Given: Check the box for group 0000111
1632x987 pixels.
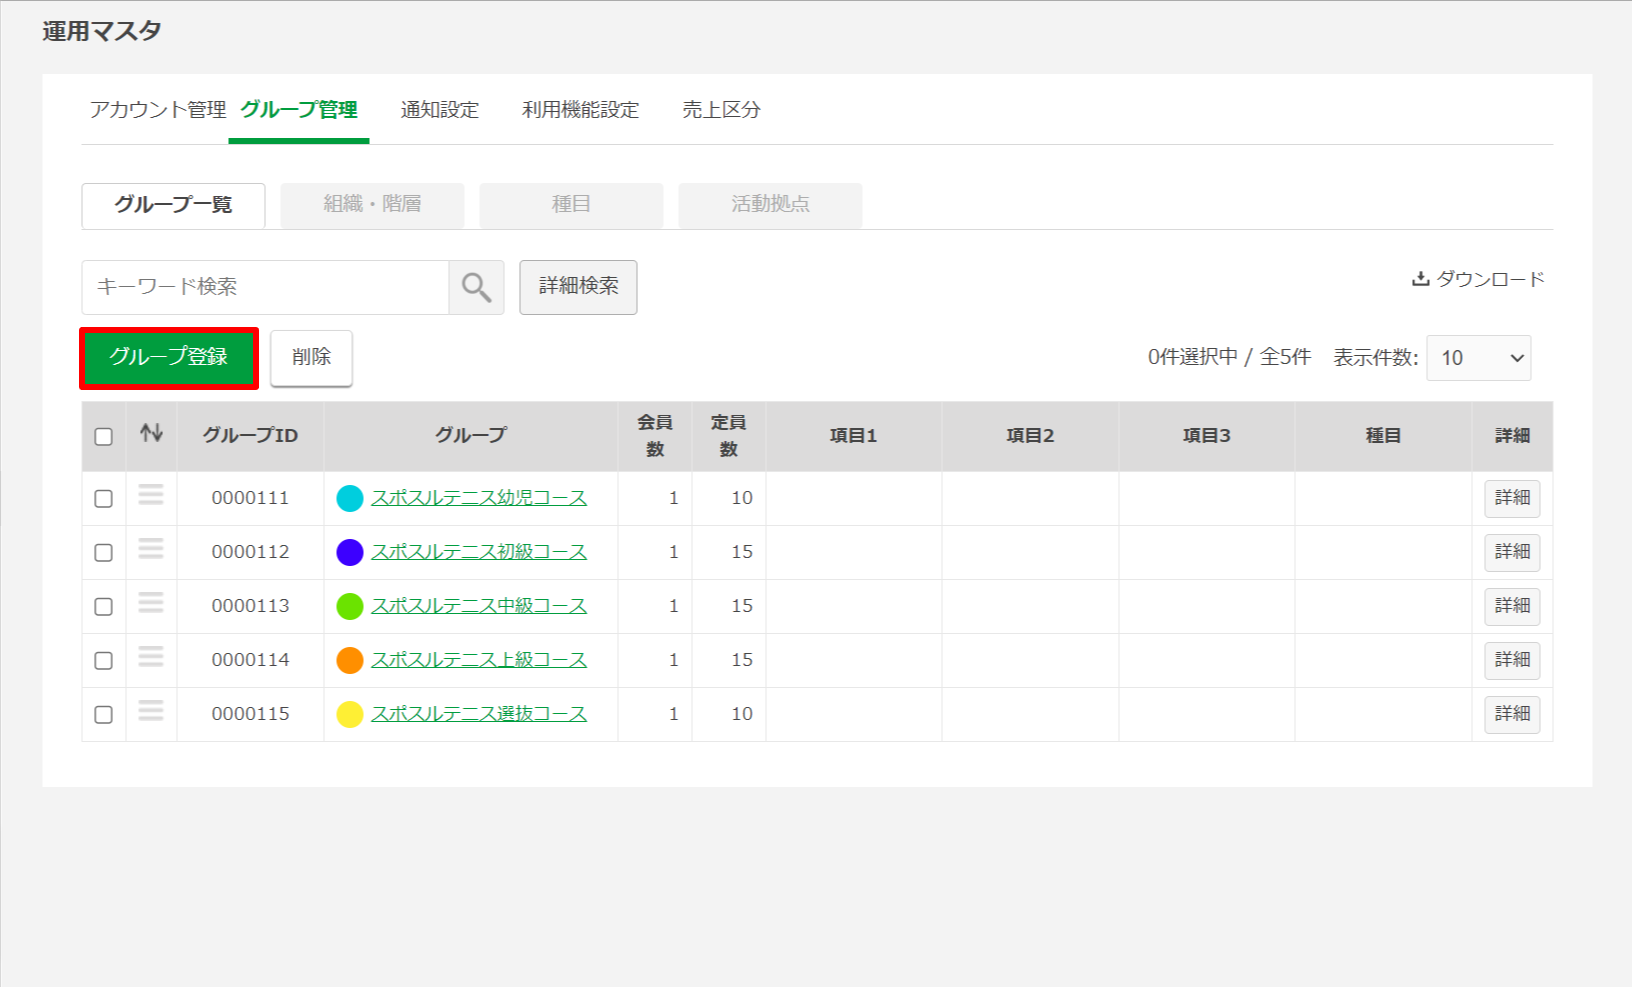Looking at the screenshot, I should (x=104, y=499).
